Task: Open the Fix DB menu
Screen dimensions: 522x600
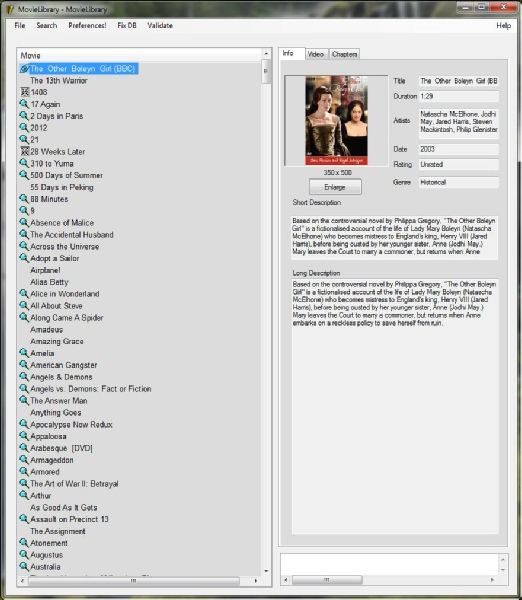Action: click(x=127, y=25)
